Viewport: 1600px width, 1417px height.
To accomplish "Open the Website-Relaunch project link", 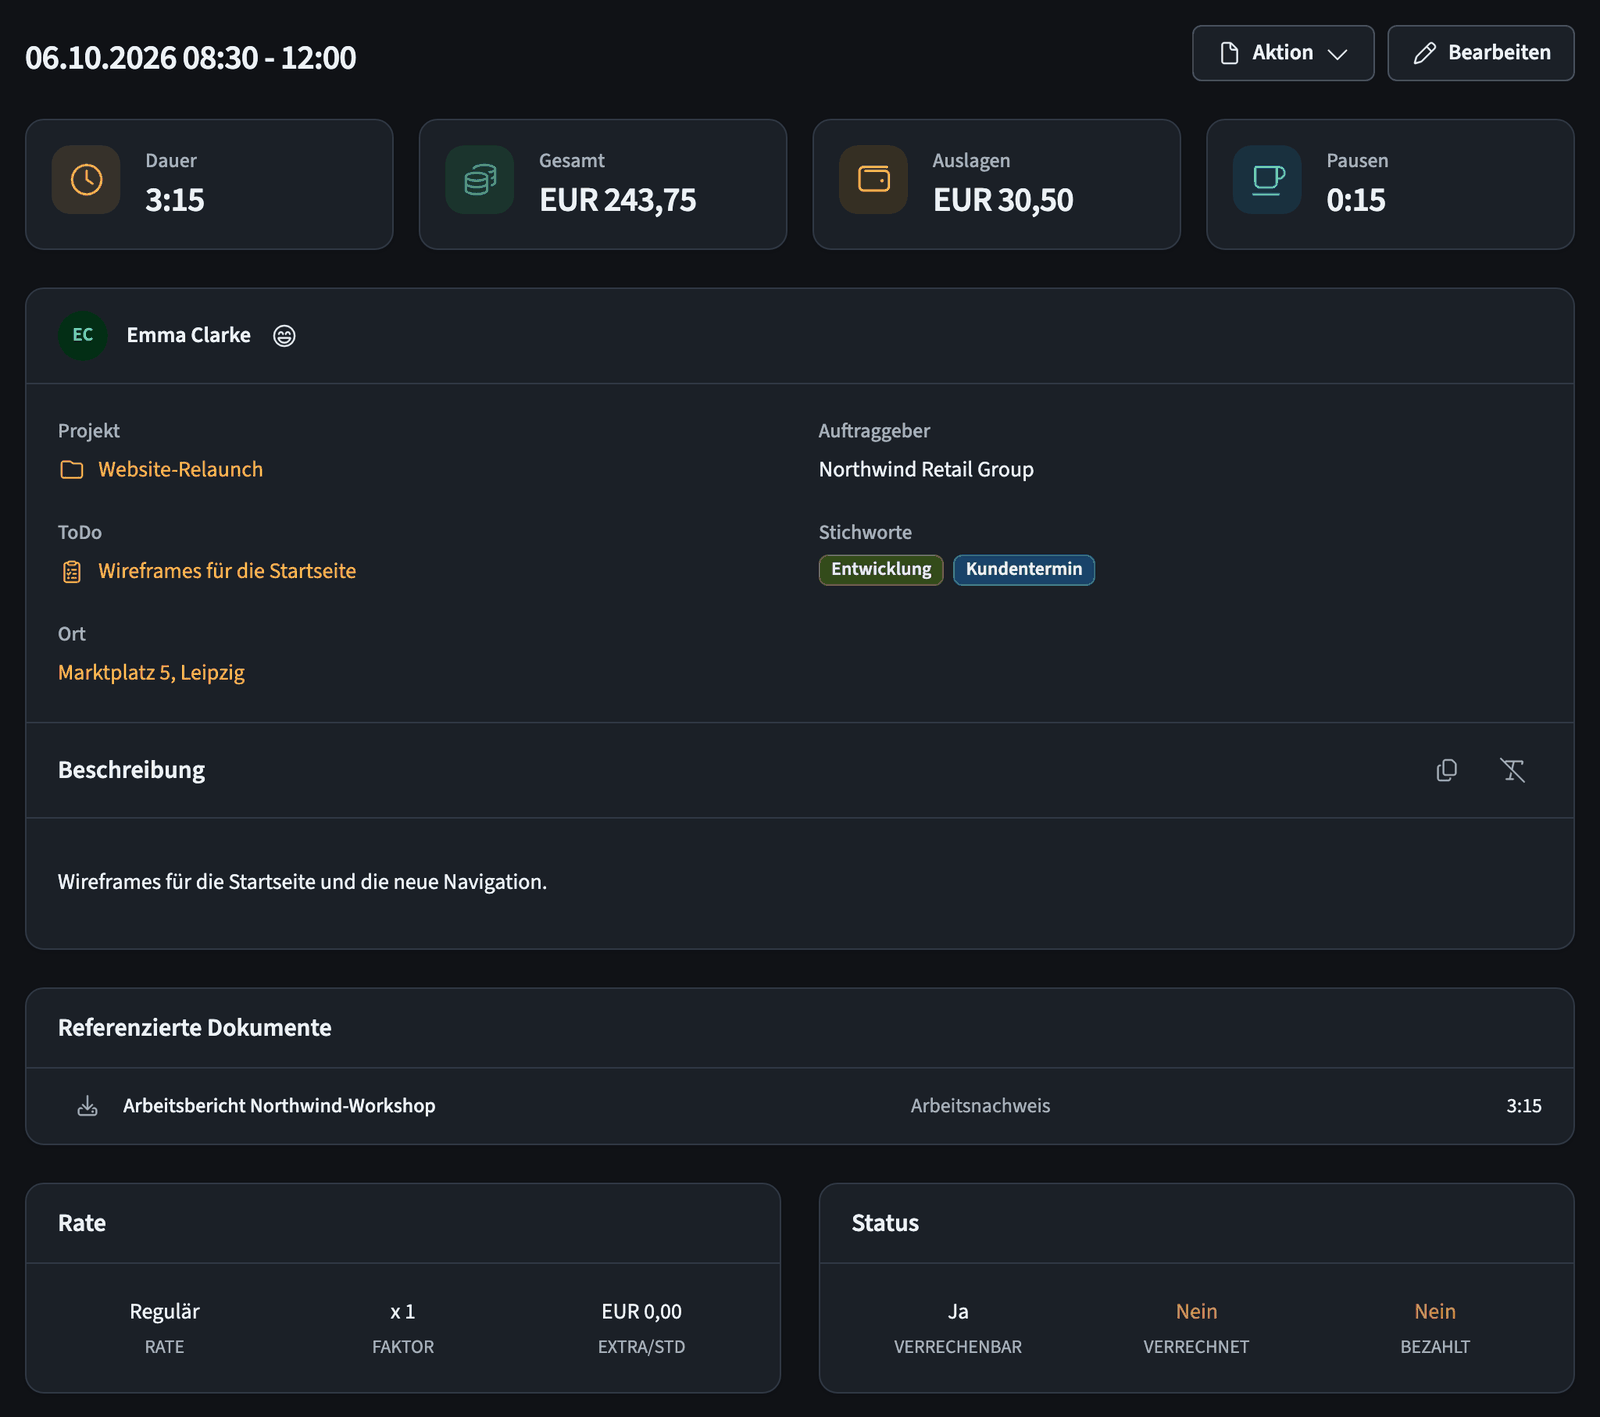I will pos(180,470).
